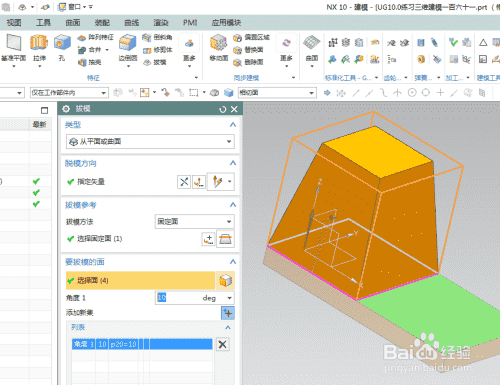Select the 修剪体 trim body tool
The image size is (500, 385).
tap(157, 50)
